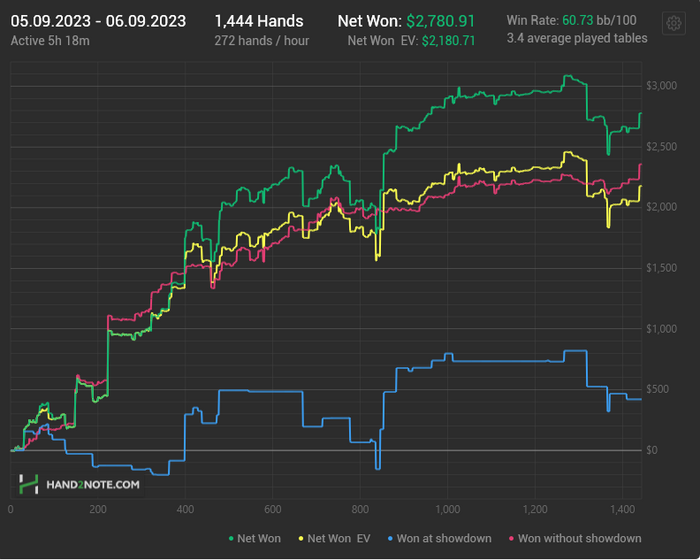Image resolution: width=700 pixels, height=560 pixels.
Task: Click the Net Won value $2,780.91
Action: 441,21
